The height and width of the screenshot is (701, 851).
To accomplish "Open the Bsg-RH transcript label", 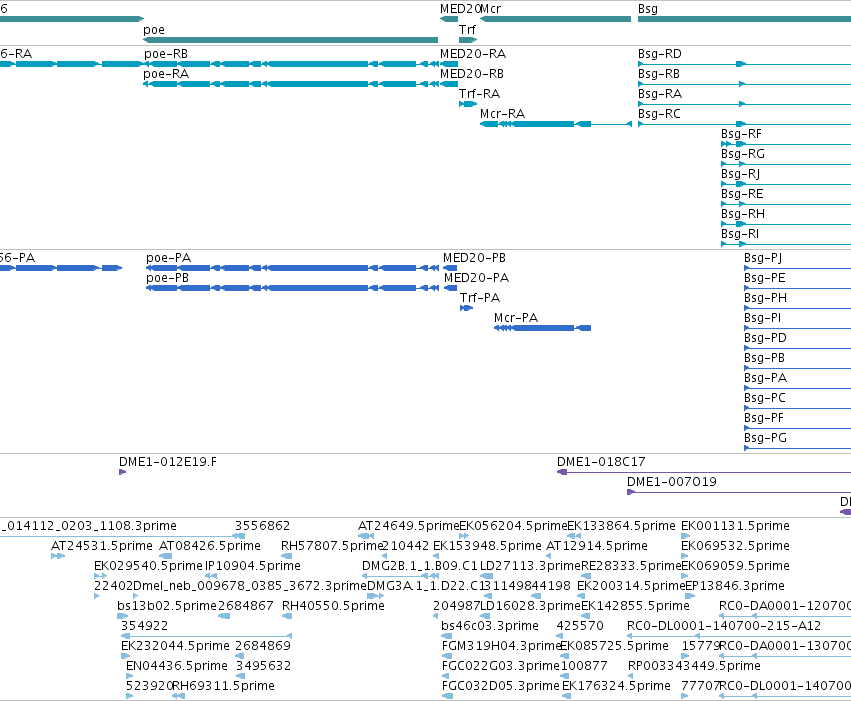I will 743,214.
